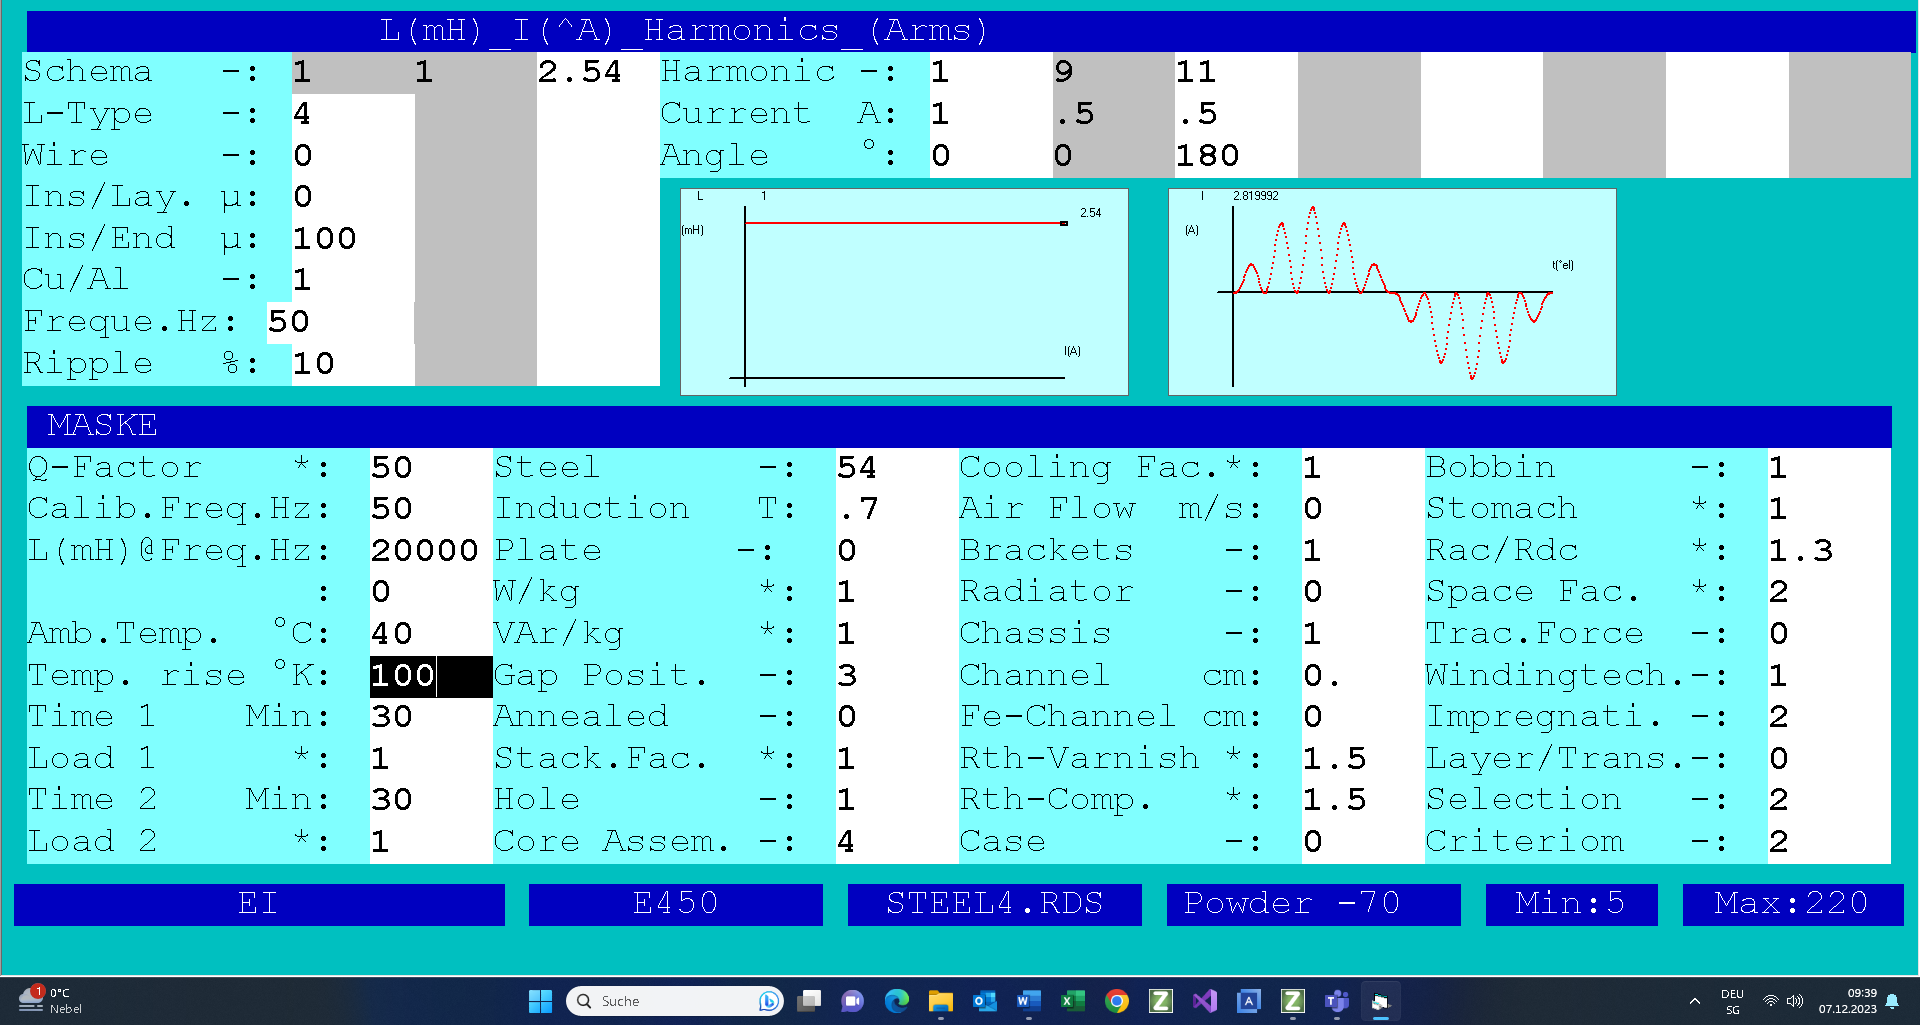Open Outlook from the taskbar

[984, 1001]
